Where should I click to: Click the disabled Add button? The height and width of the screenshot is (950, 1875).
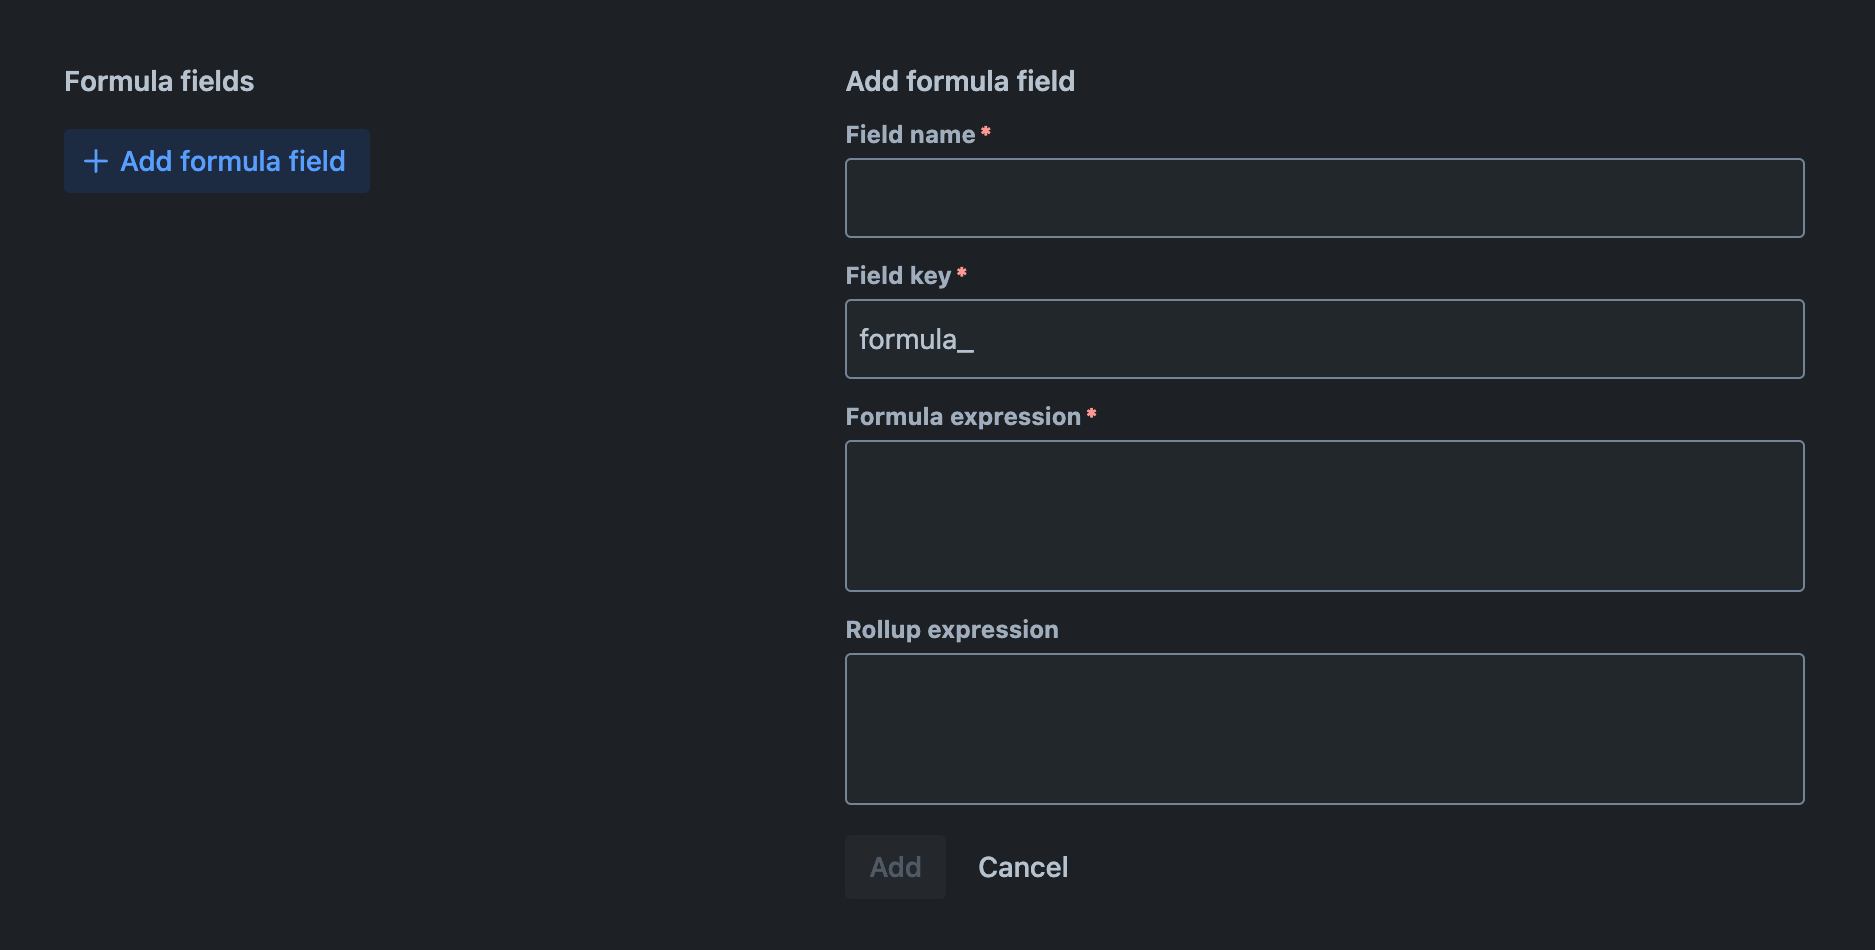pyautogui.click(x=895, y=867)
